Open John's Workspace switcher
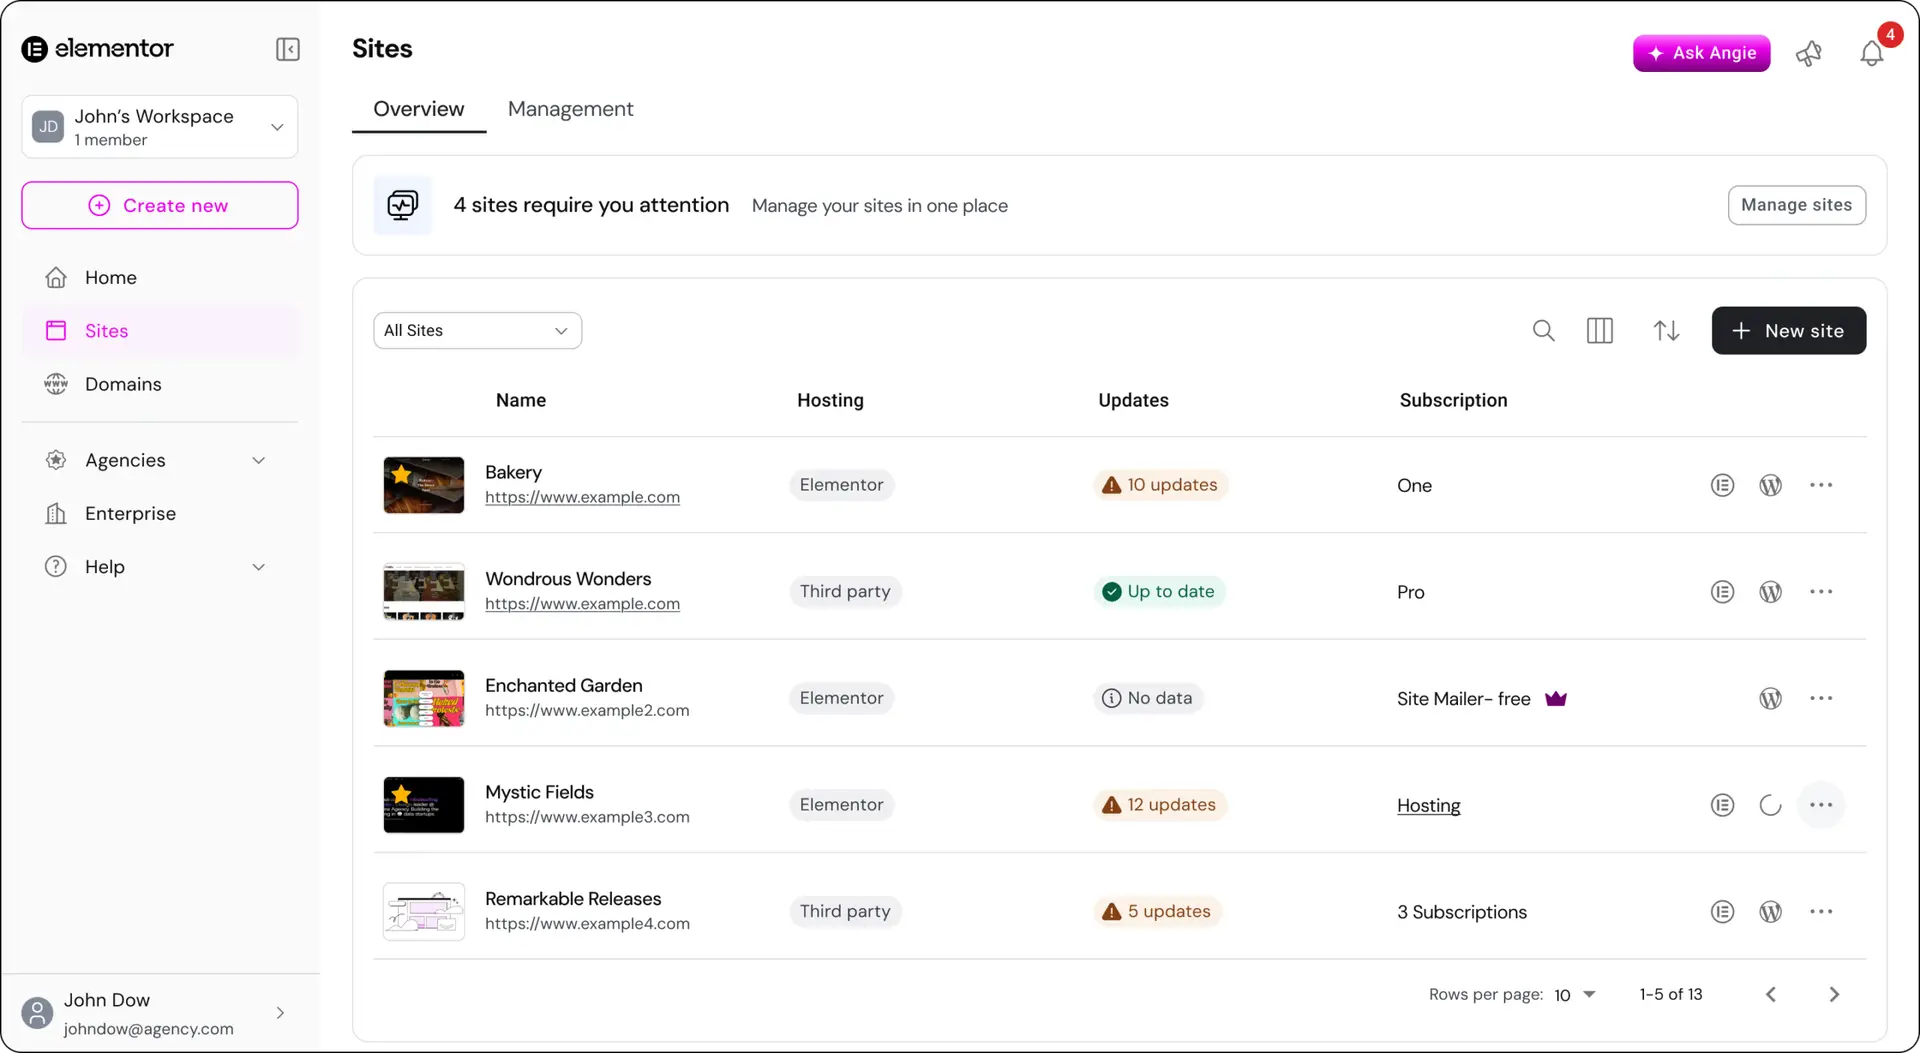This screenshot has width=1920, height=1053. 160,127
